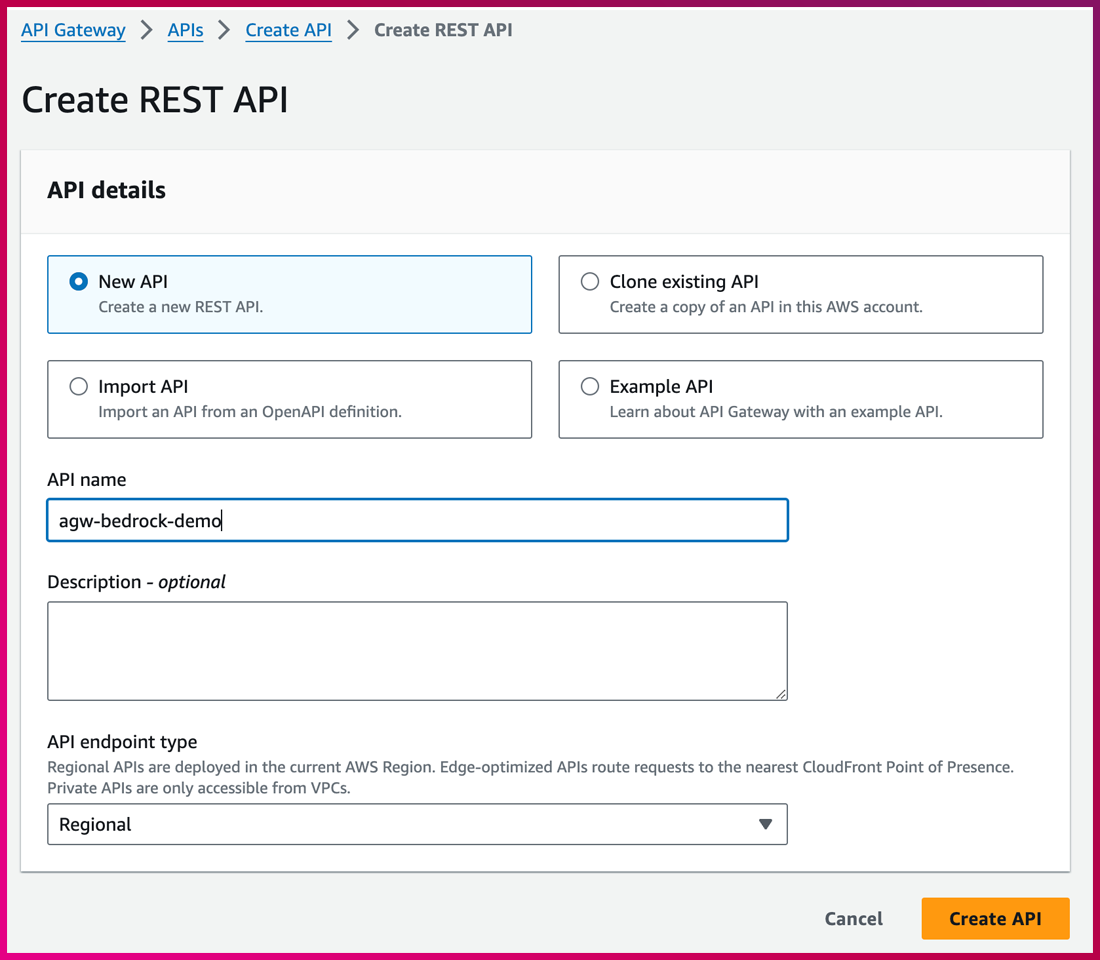The height and width of the screenshot is (960, 1100).
Task: Click the API details section header
Action: coord(106,190)
